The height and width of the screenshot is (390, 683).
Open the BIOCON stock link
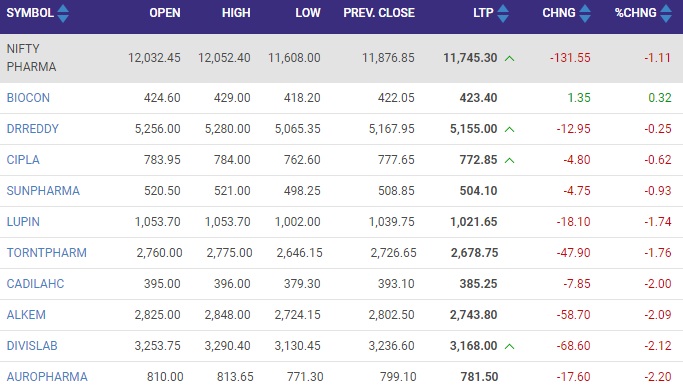(28, 98)
